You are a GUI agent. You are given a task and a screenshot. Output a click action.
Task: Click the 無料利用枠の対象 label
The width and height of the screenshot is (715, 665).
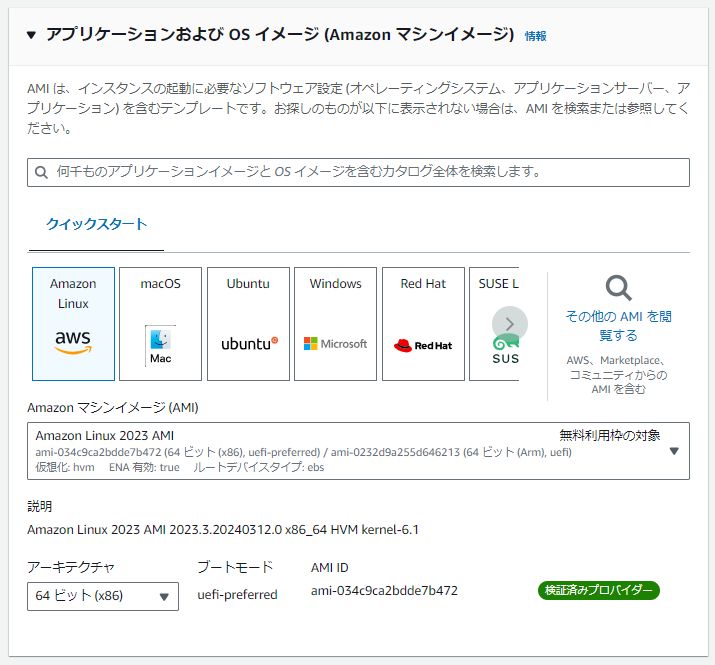coord(610,436)
